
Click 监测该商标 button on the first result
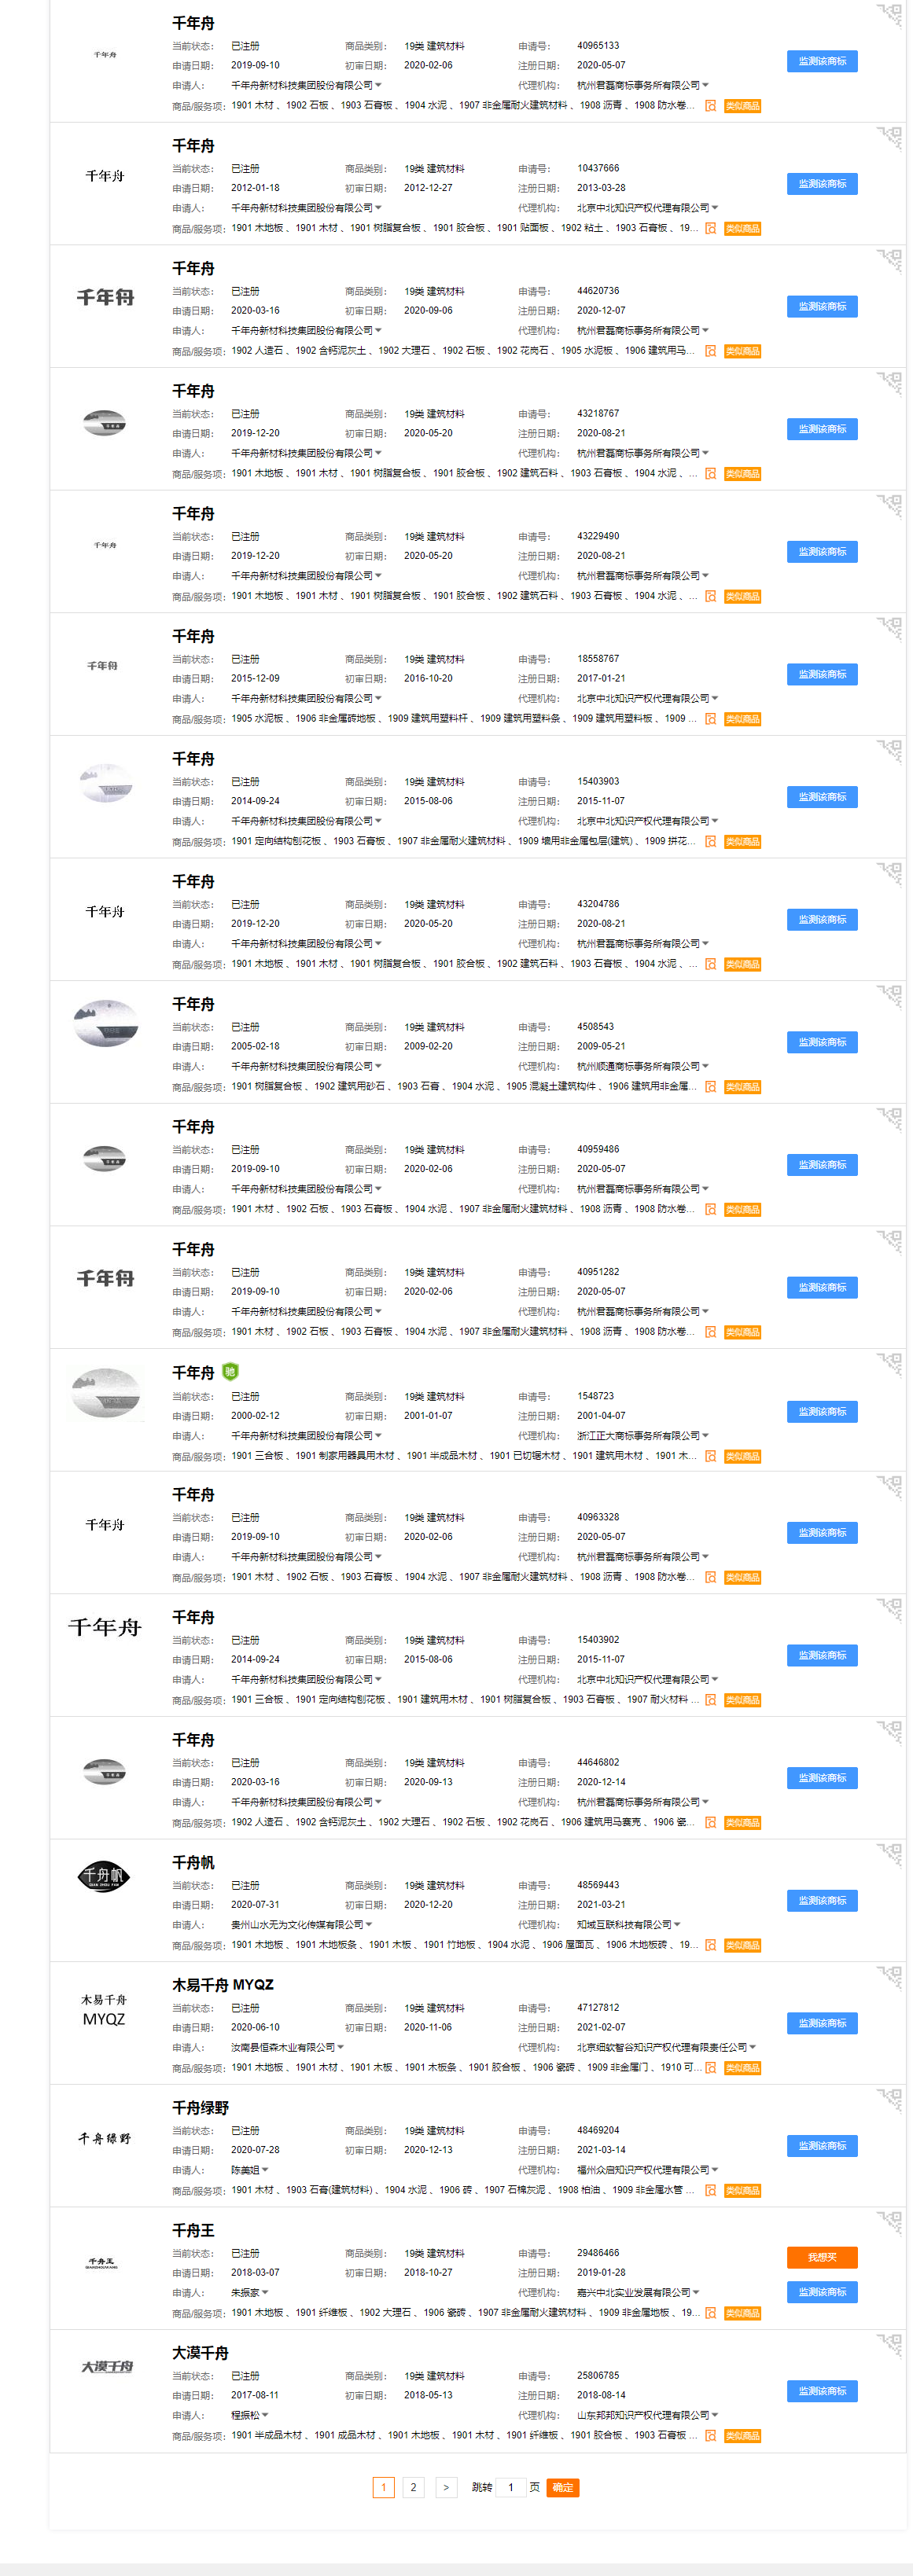pyautogui.click(x=821, y=61)
